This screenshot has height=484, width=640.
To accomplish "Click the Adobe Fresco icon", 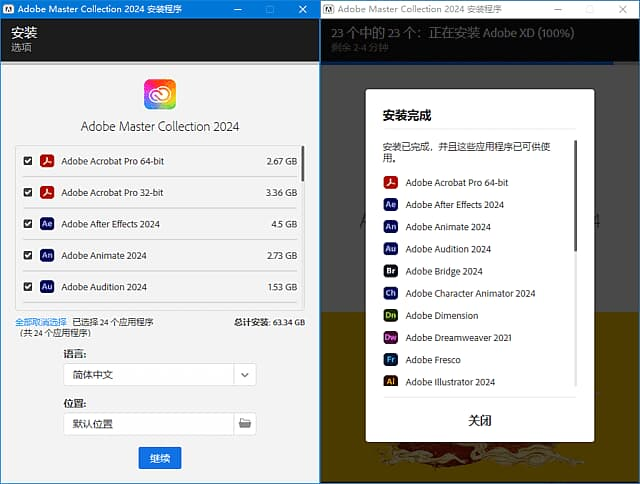I will point(391,360).
